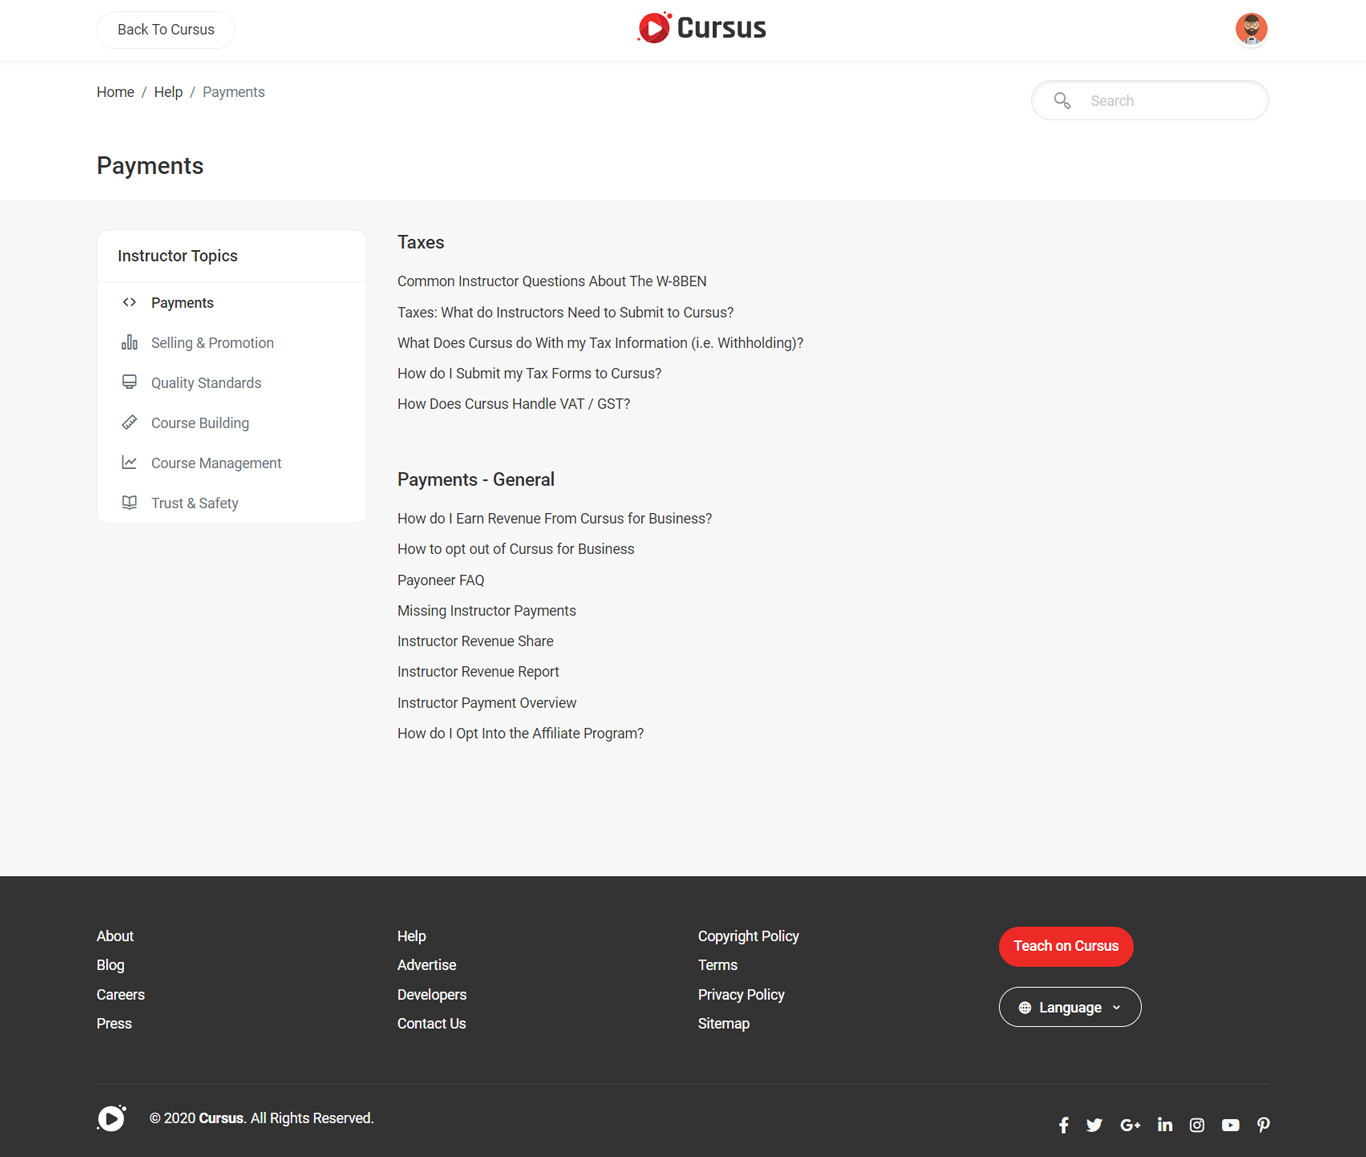The height and width of the screenshot is (1157, 1366).
Task: Open Course Building sidebar topic
Action: pos(200,423)
